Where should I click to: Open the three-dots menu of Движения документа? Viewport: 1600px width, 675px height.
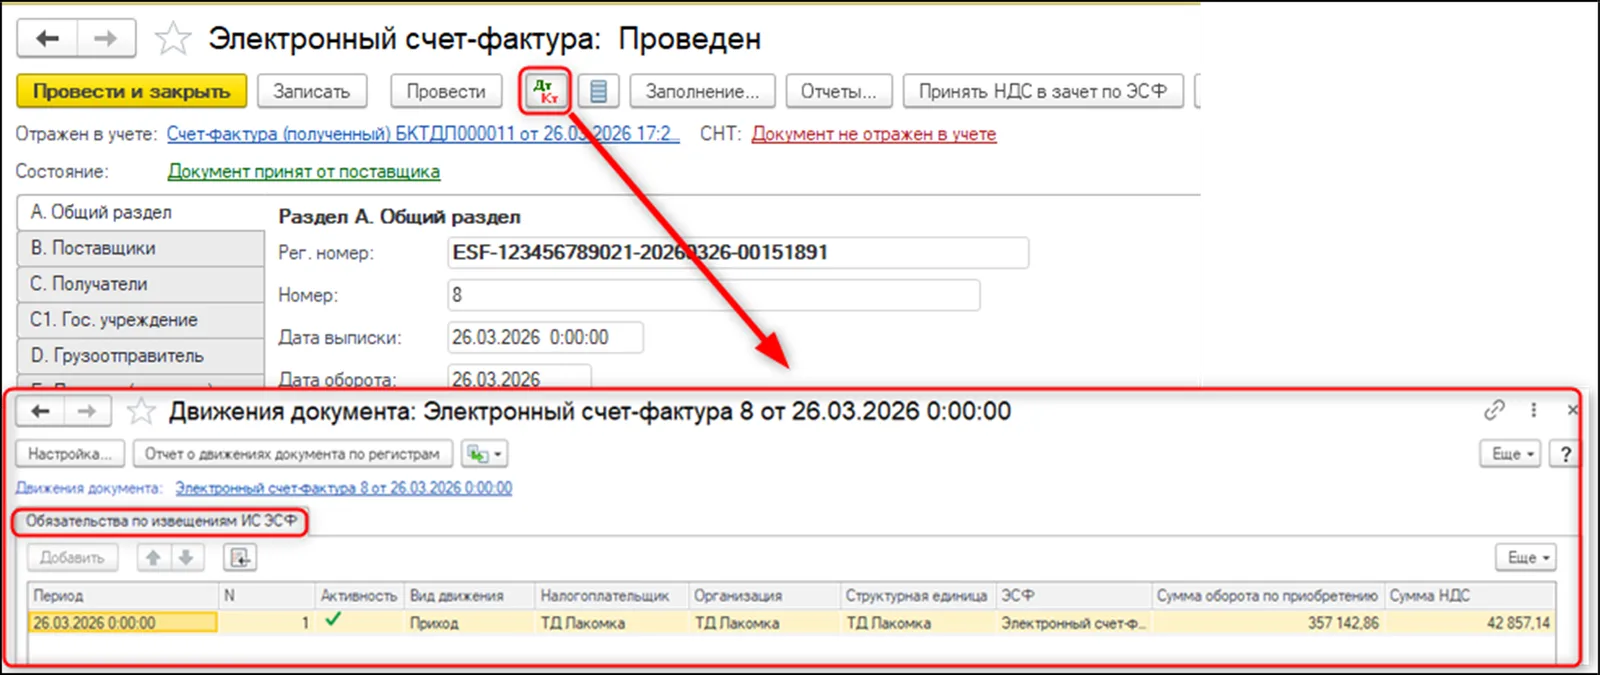click(1533, 410)
